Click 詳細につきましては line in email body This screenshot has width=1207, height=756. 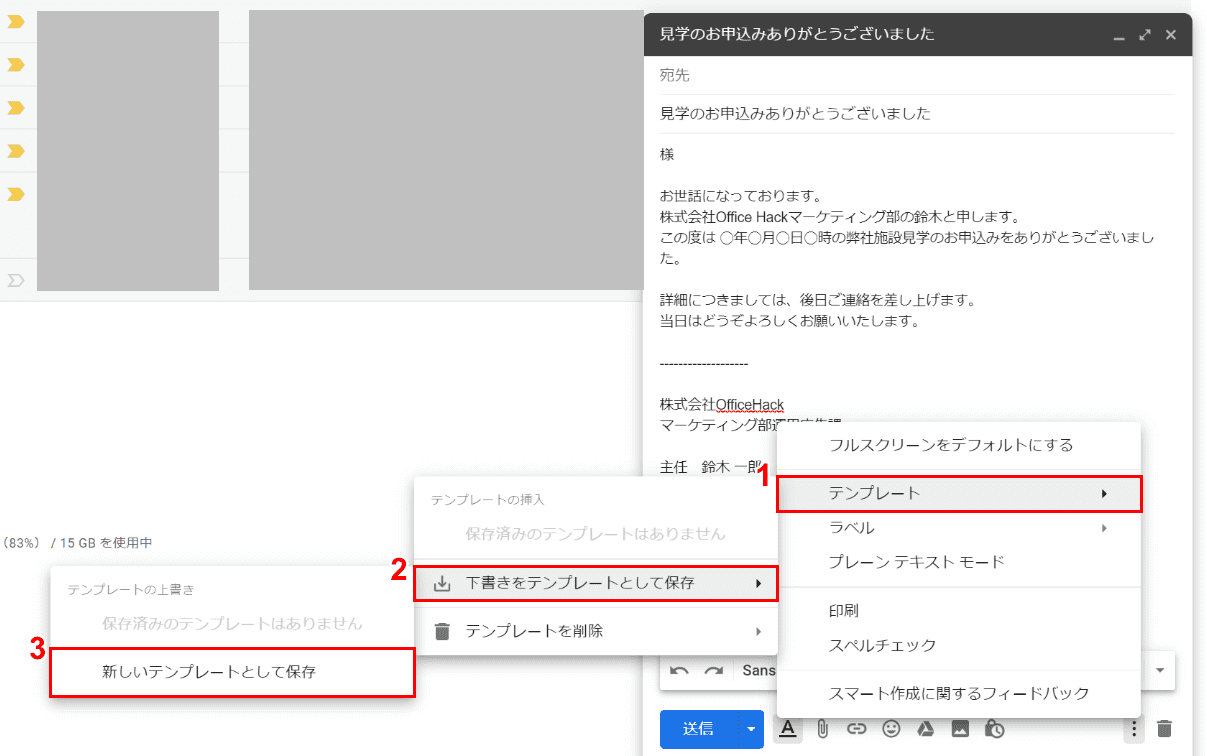[817, 300]
